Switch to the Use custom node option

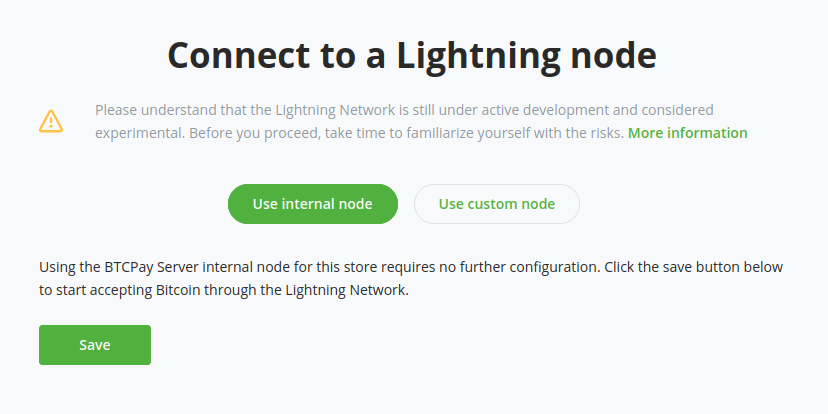point(496,204)
